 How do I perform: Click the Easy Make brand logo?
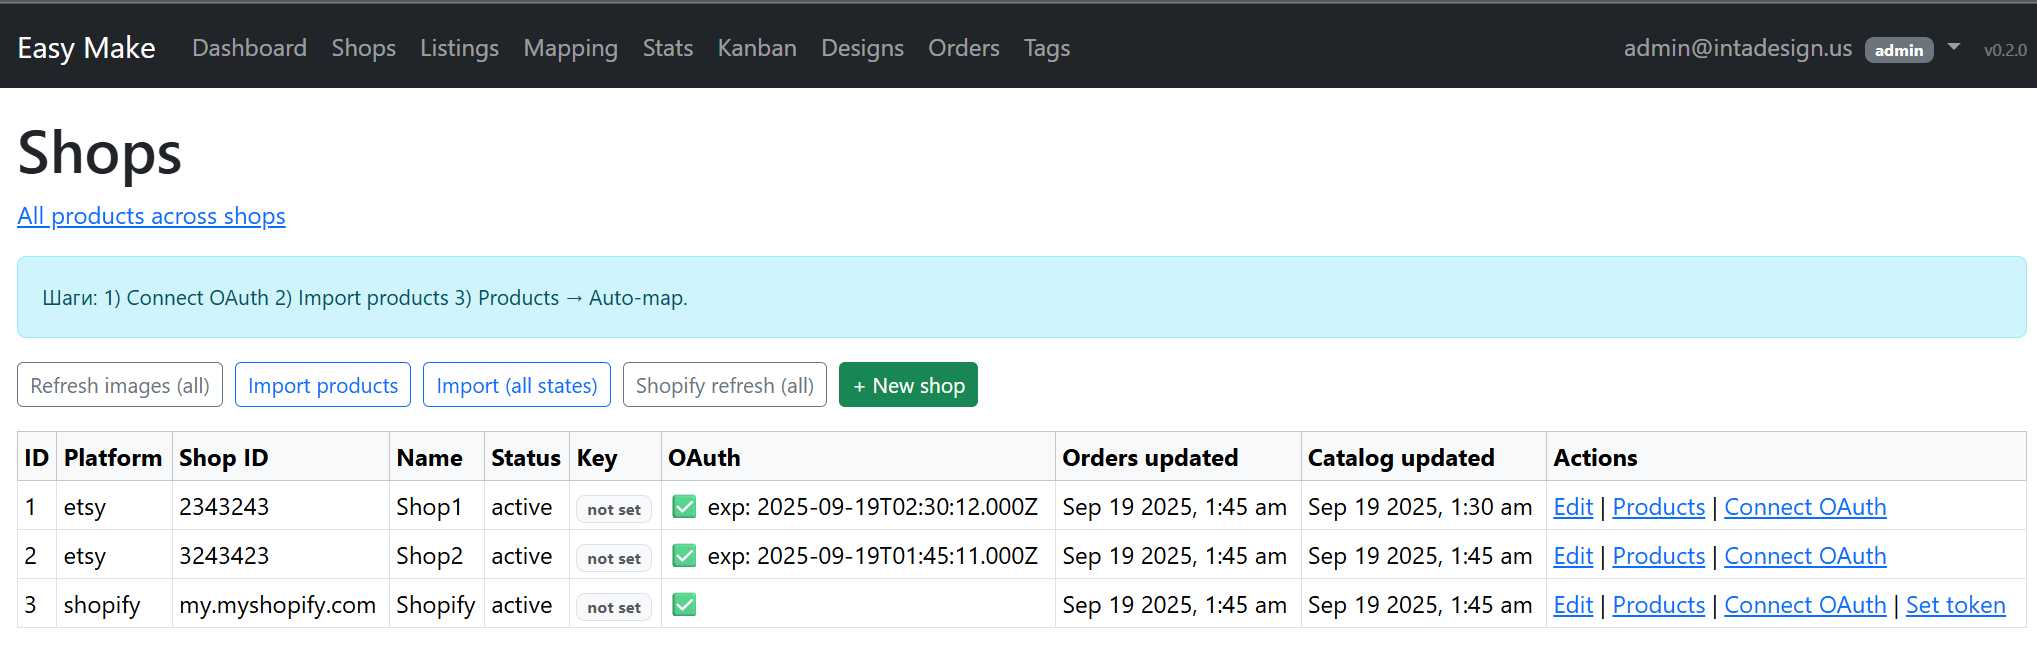coord(86,48)
